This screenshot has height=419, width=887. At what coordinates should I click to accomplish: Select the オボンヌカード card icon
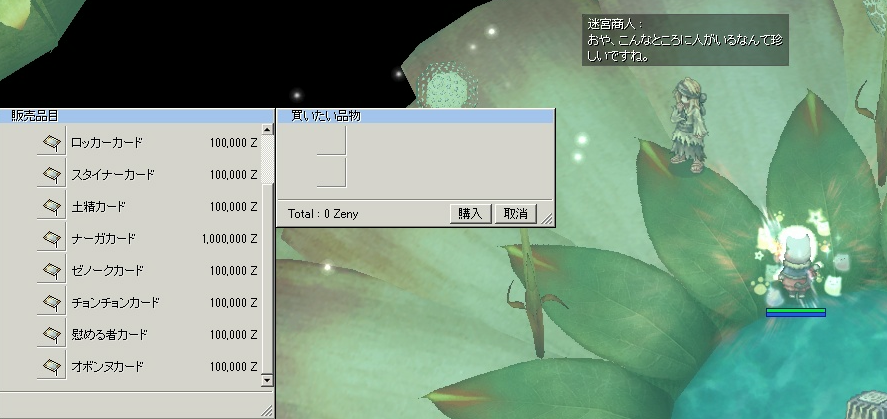point(51,367)
